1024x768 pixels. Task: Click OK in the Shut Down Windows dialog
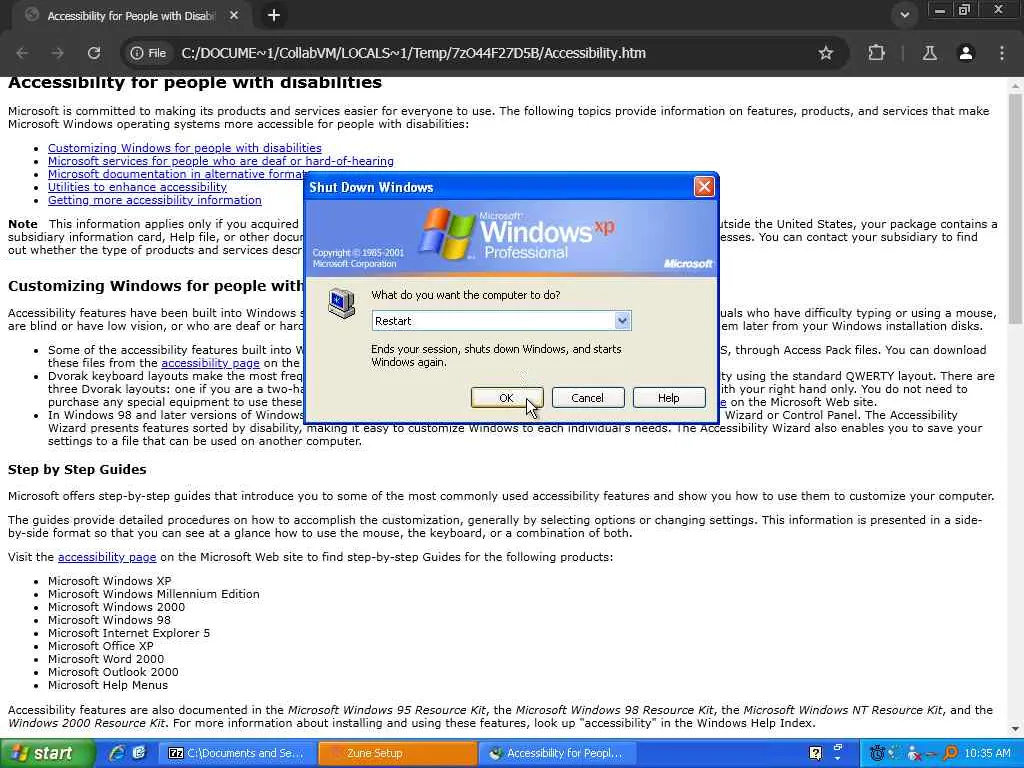(506, 398)
